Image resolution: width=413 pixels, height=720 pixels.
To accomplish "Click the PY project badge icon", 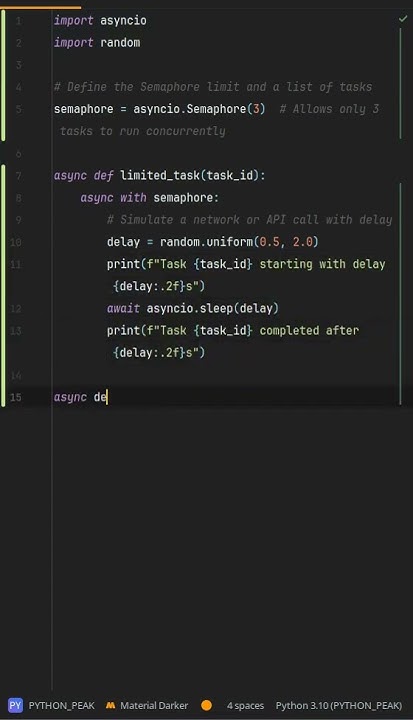I will (15, 705).
